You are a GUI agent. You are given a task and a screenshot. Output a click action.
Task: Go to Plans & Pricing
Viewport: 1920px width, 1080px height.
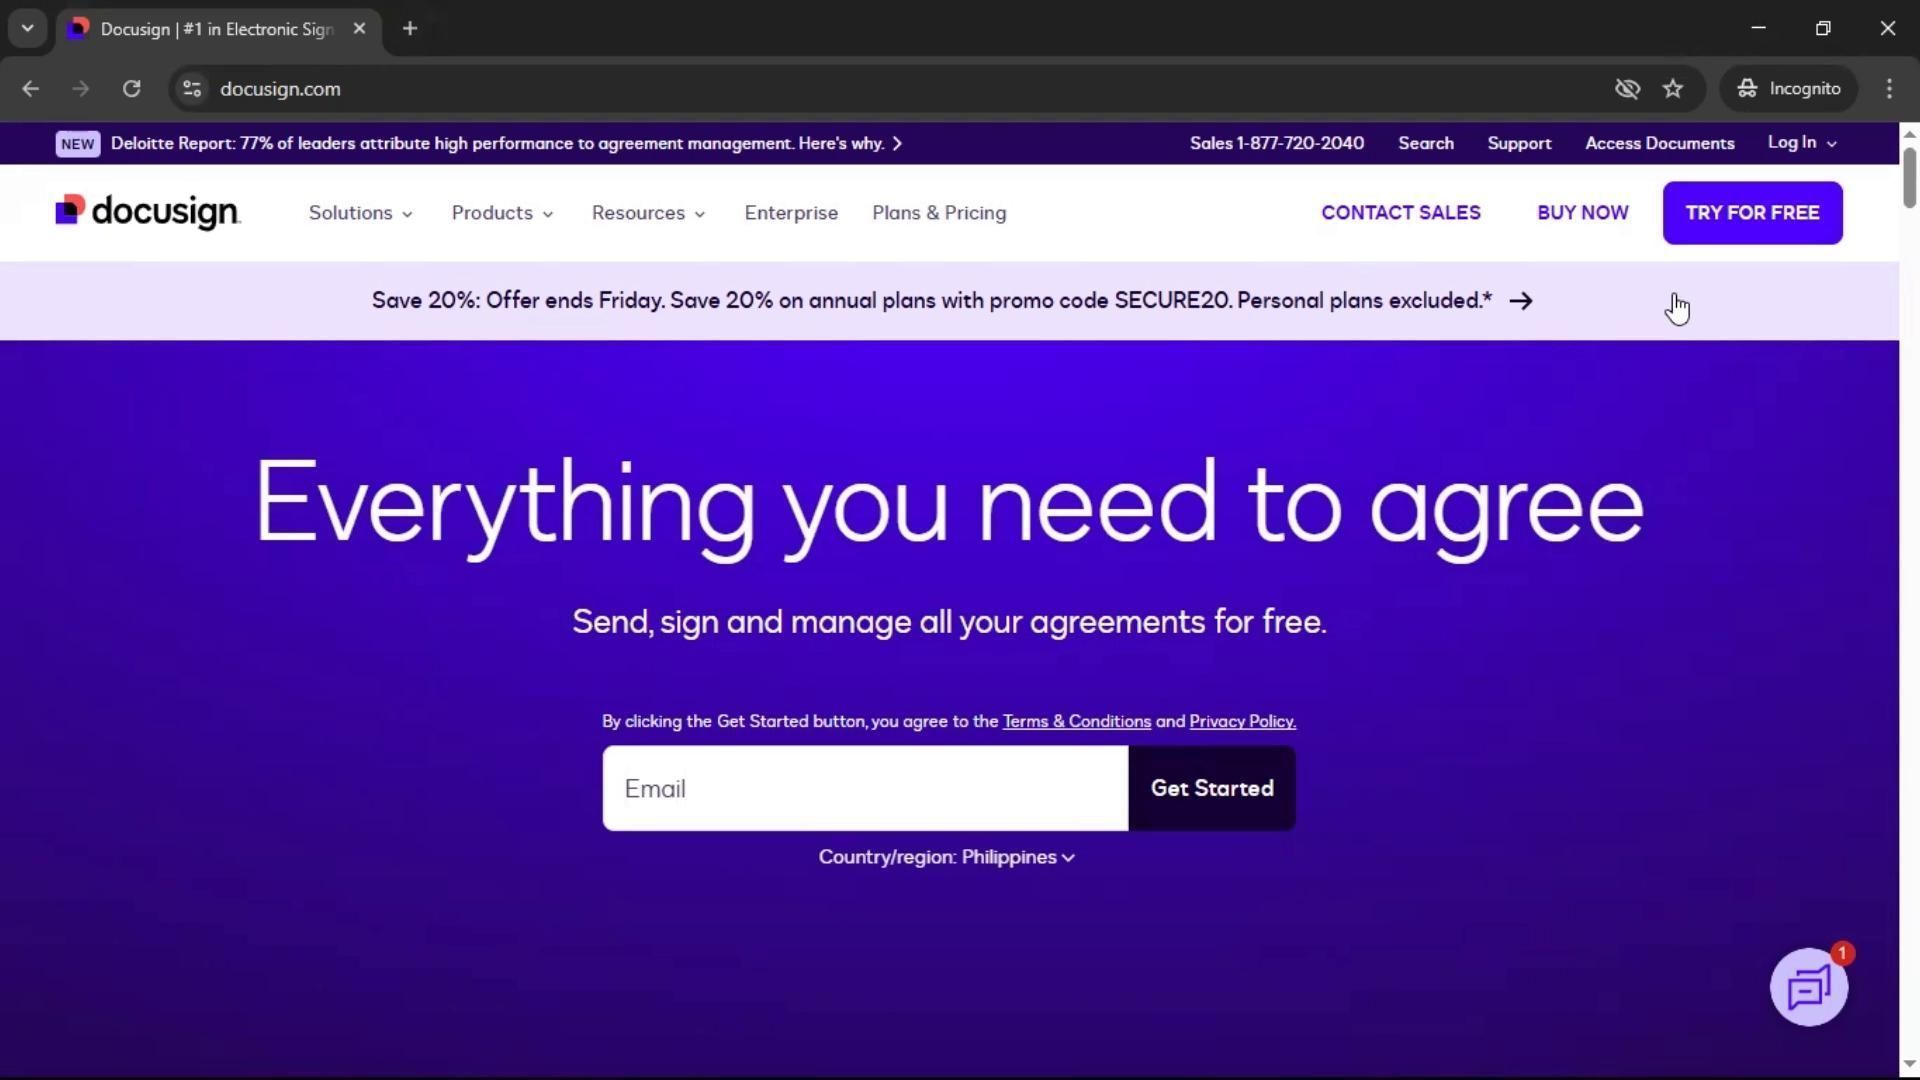938,213
